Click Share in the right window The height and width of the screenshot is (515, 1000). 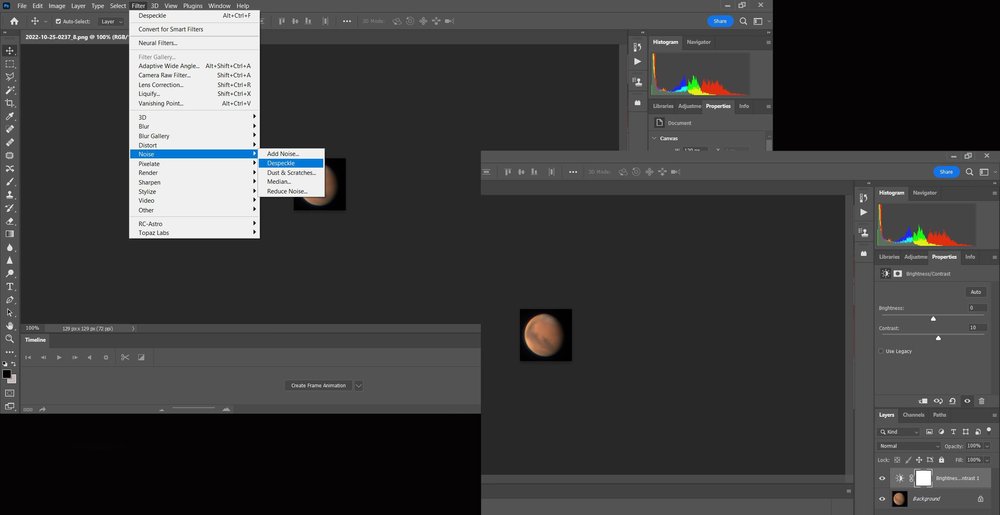[946, 171]
